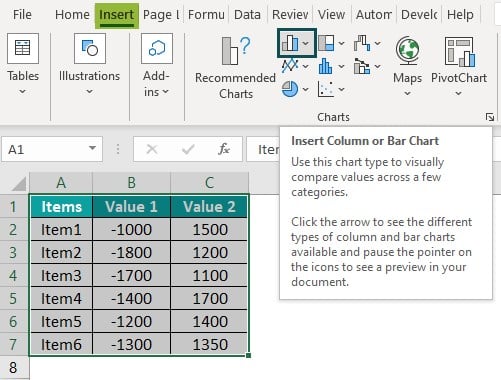Screen dimensions: 501x380
Task: Switch to the View tab
Action: coord(331,15)
